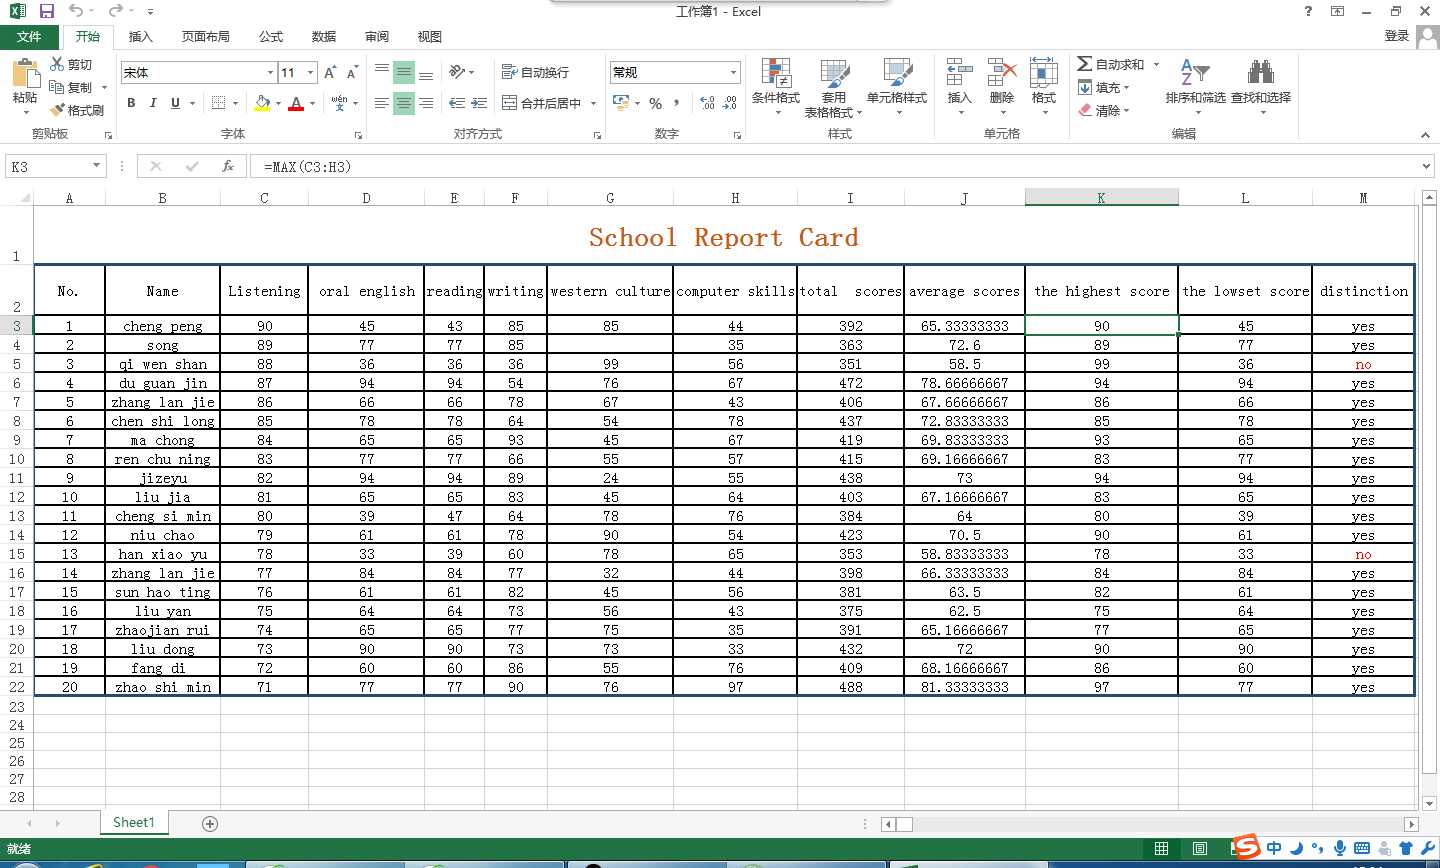Switch to Page Layout view in status bar
This screenshot has height=868, width=1440.
coord(1199,849)
